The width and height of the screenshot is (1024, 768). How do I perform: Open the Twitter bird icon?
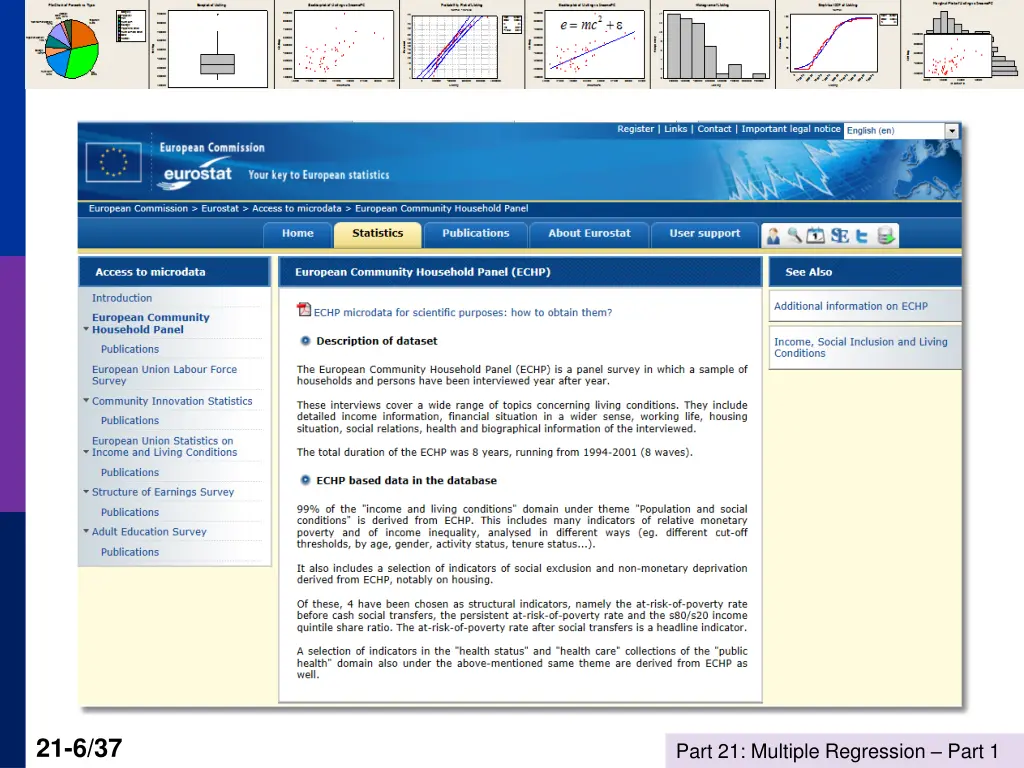click(862, 236)
